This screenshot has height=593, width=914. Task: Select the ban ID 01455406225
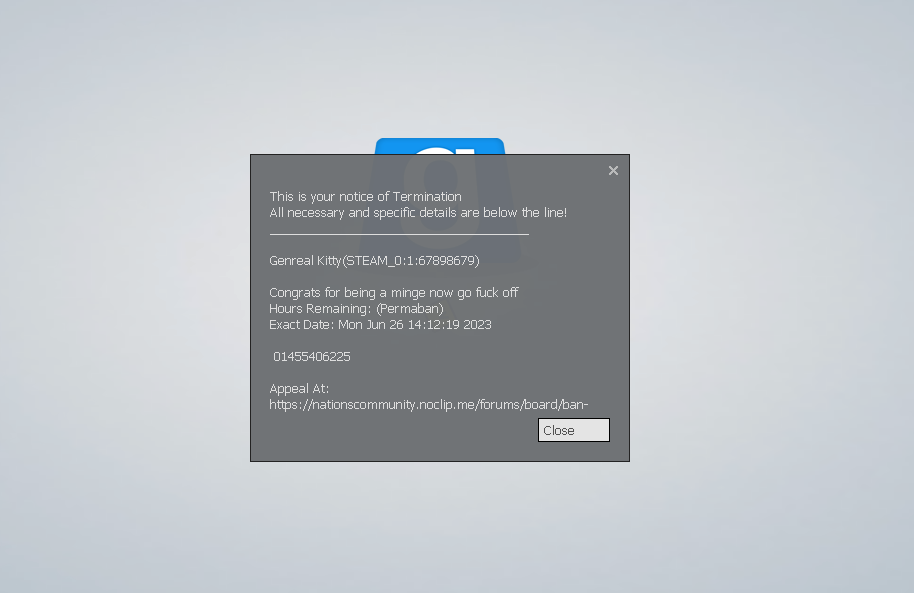312,356
